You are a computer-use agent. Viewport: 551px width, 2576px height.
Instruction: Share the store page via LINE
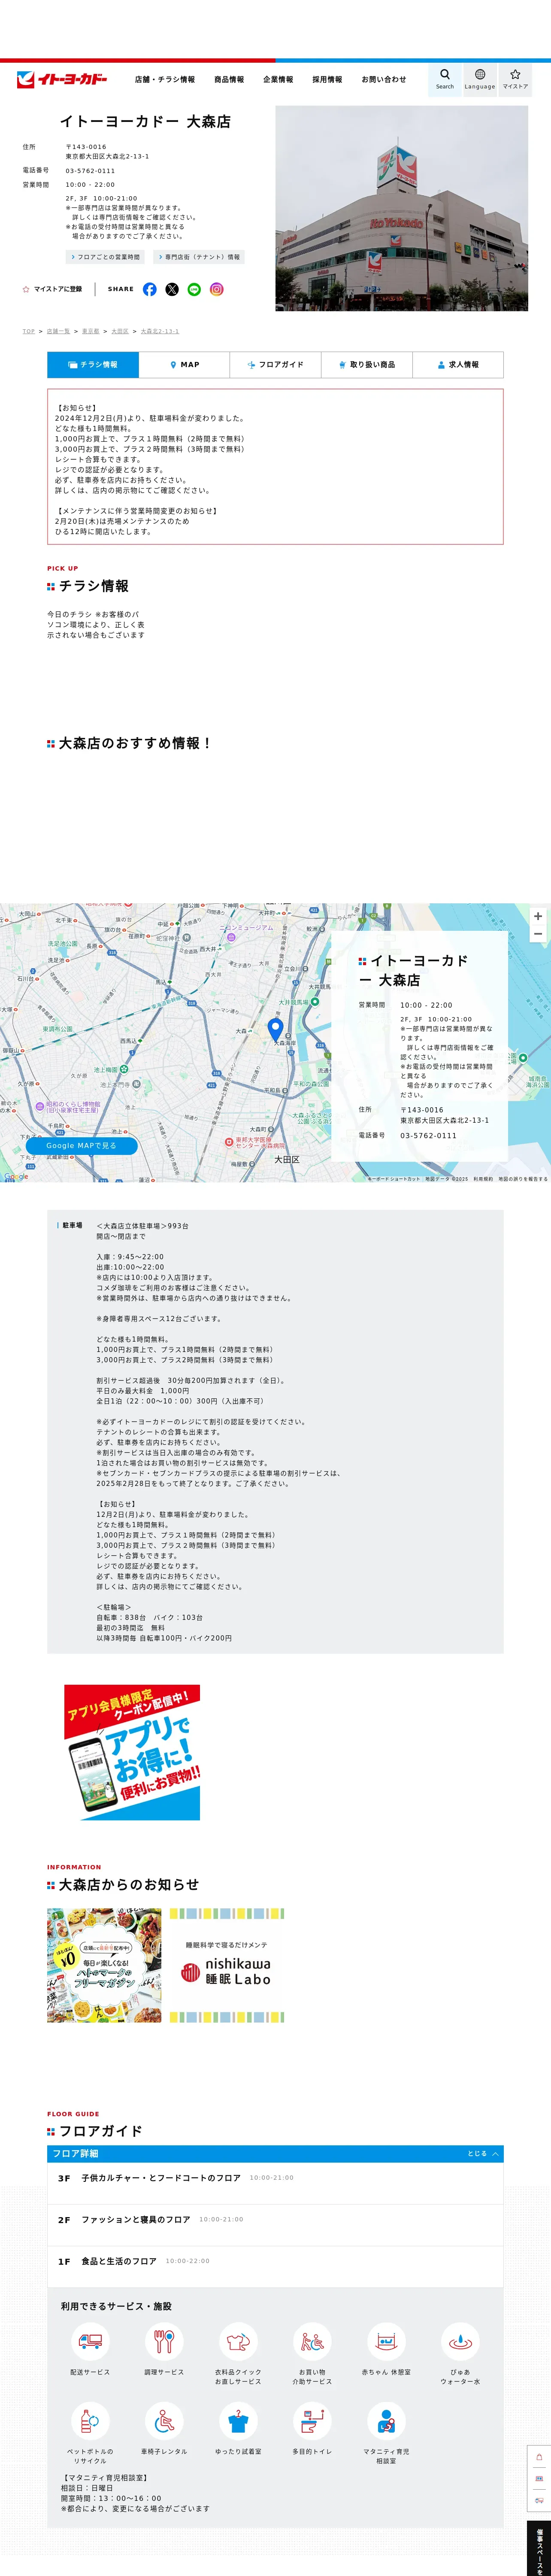coord(194,289)
